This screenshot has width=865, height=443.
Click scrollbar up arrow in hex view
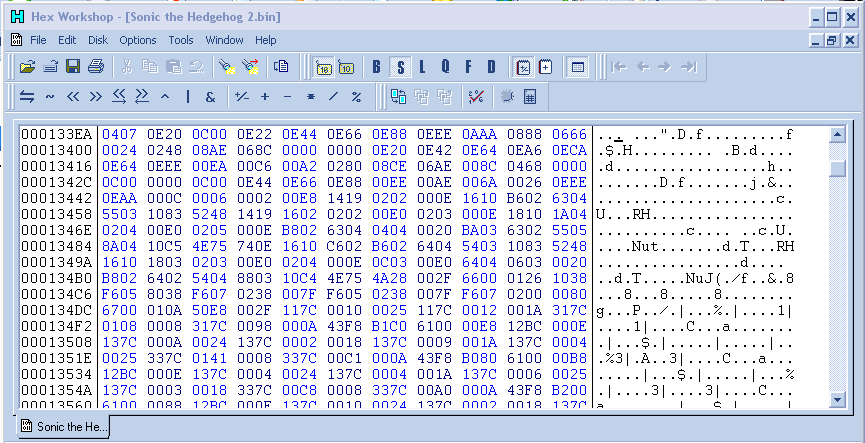click(837, 134)
